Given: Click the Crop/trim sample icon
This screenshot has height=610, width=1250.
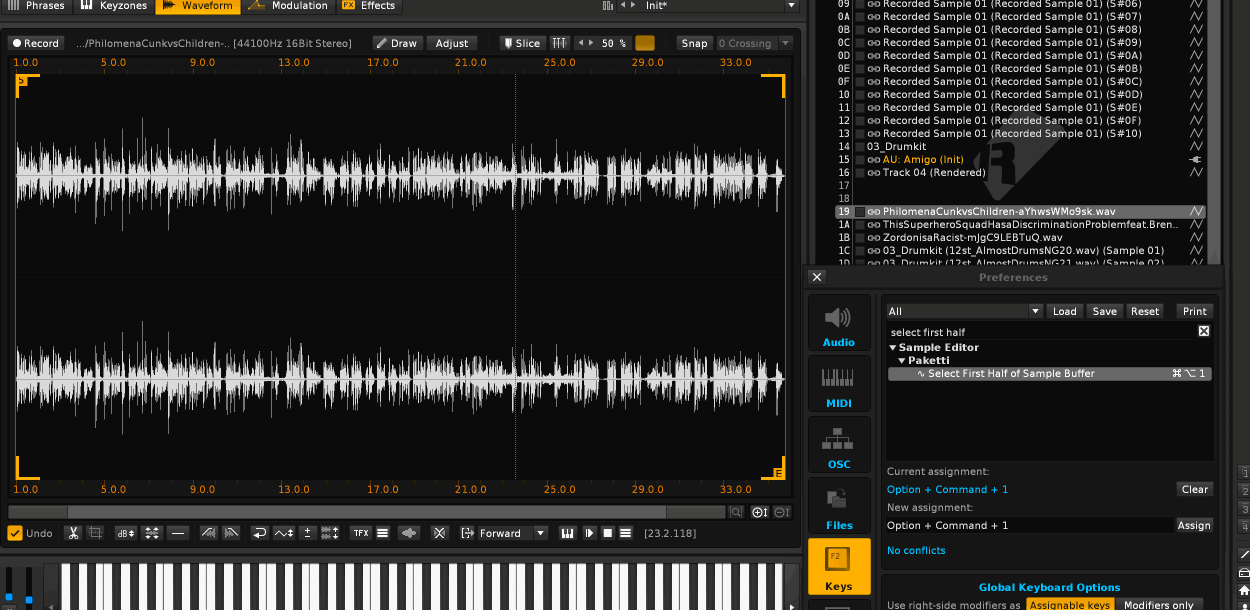Looking at the screenshot, I should click(x=95, y=533).
